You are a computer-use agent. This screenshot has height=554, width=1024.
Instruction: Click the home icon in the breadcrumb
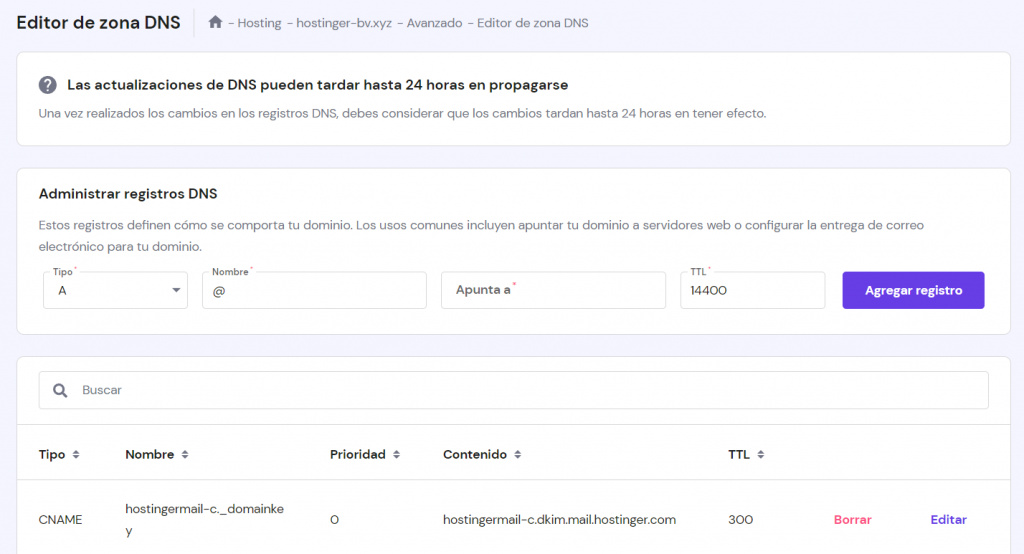(x=215, y=22)
